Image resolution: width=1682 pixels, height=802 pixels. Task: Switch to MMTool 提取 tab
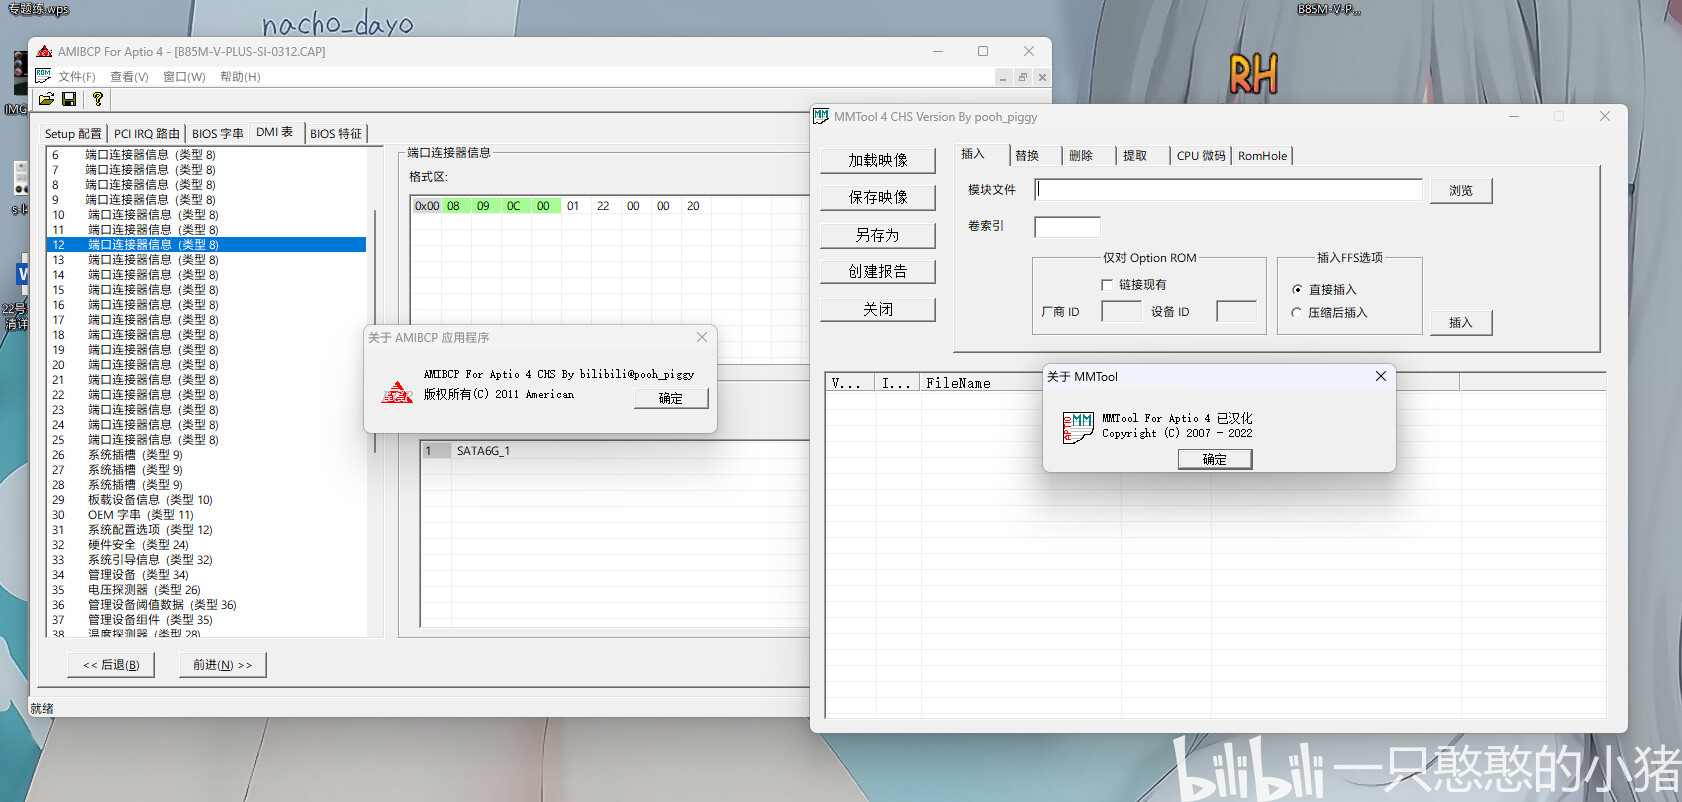point(1135,156)
